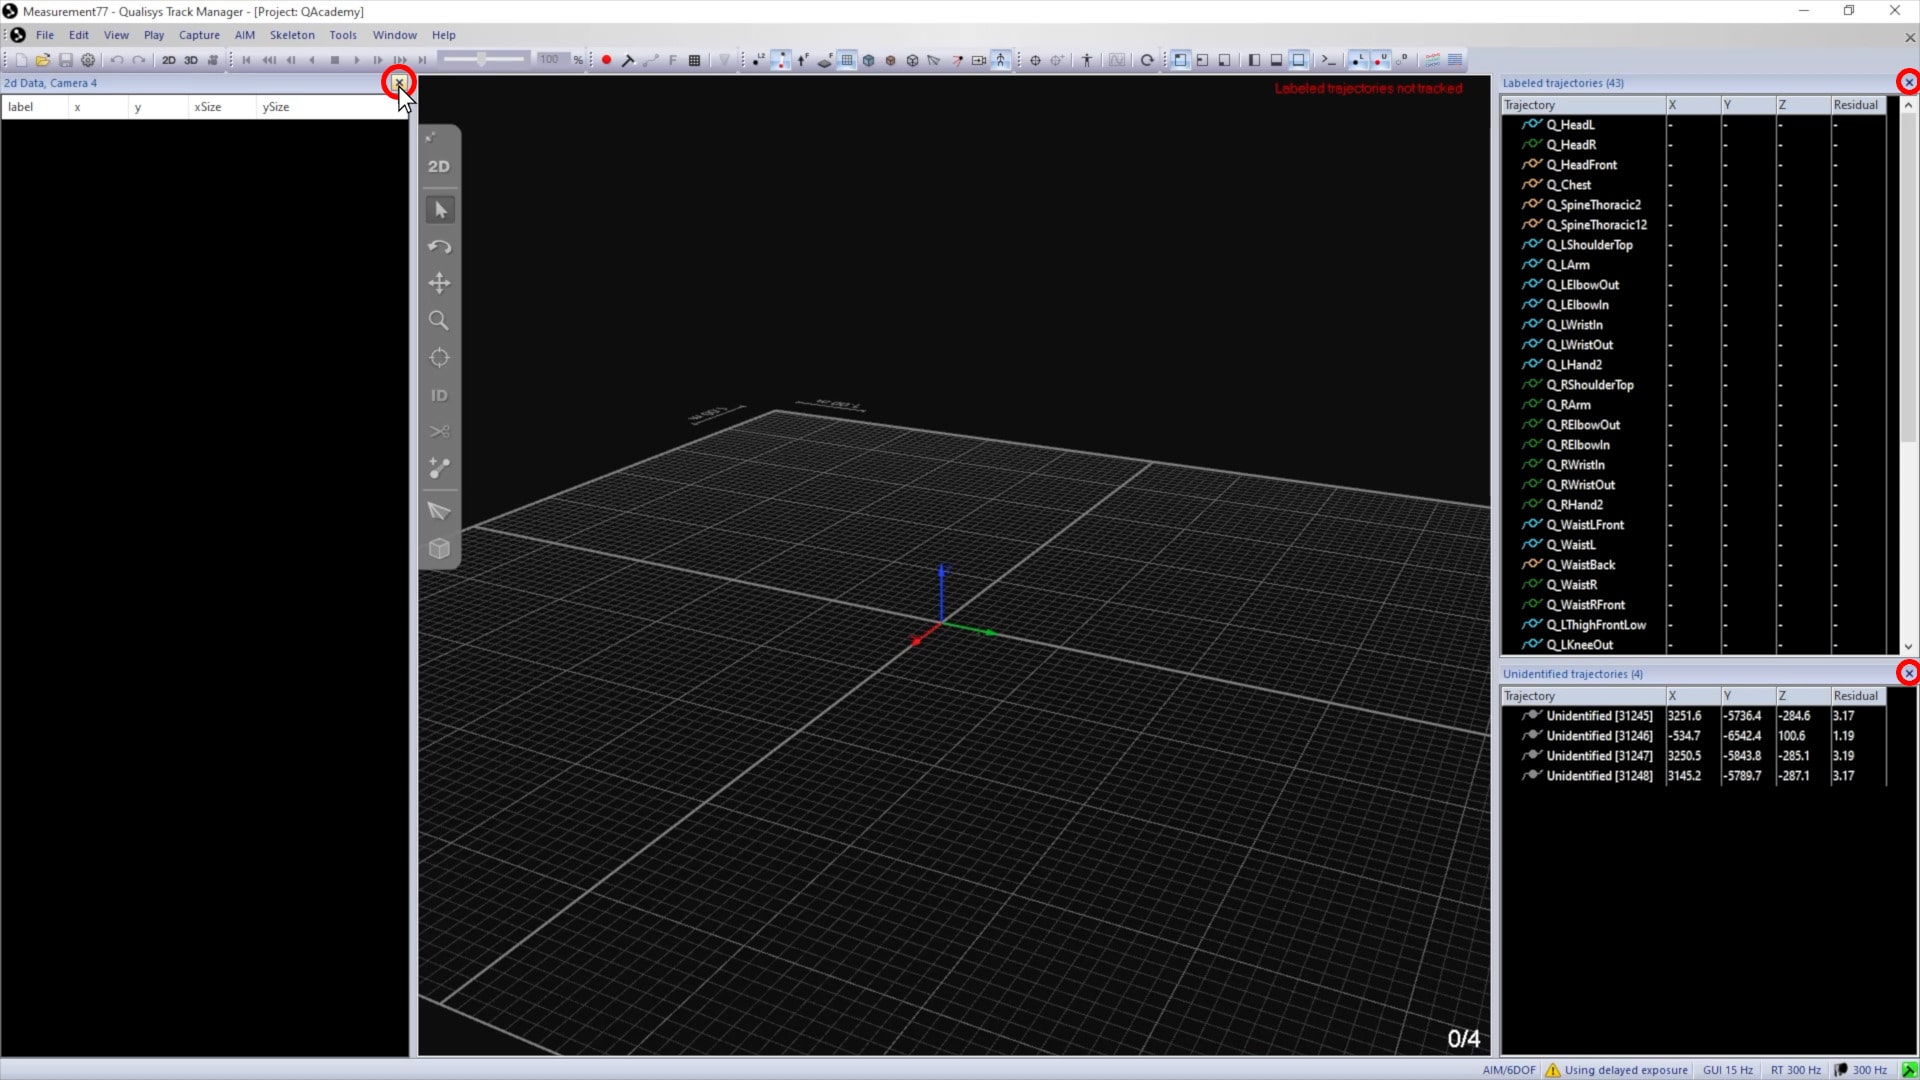Switch to 2D view in toolbar
This screenshot has height=1080, width=1920.
tap(168, 60)
